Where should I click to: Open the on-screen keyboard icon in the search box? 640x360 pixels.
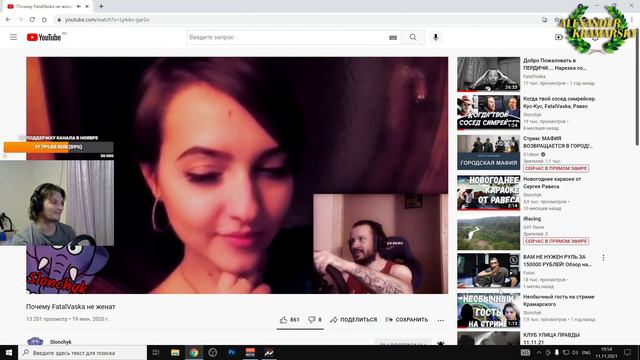[x=393, y=38]
